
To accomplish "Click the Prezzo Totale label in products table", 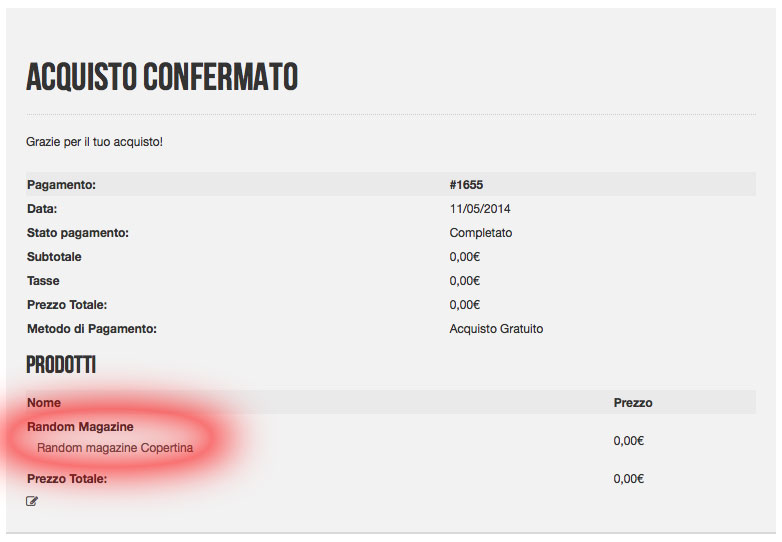I will click(x=67, y=479).
